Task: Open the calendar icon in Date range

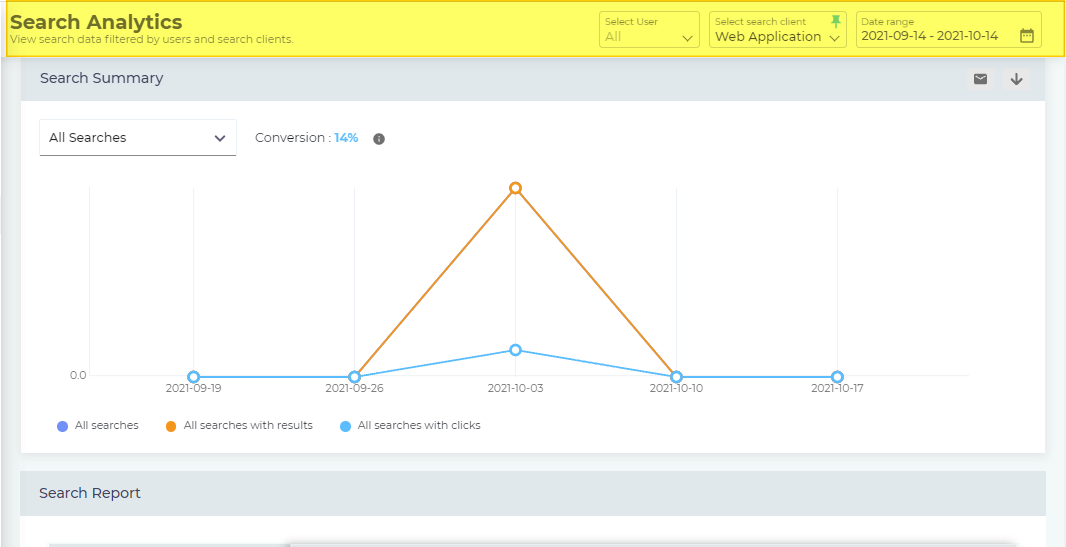Action: (x=1026, y=36)
